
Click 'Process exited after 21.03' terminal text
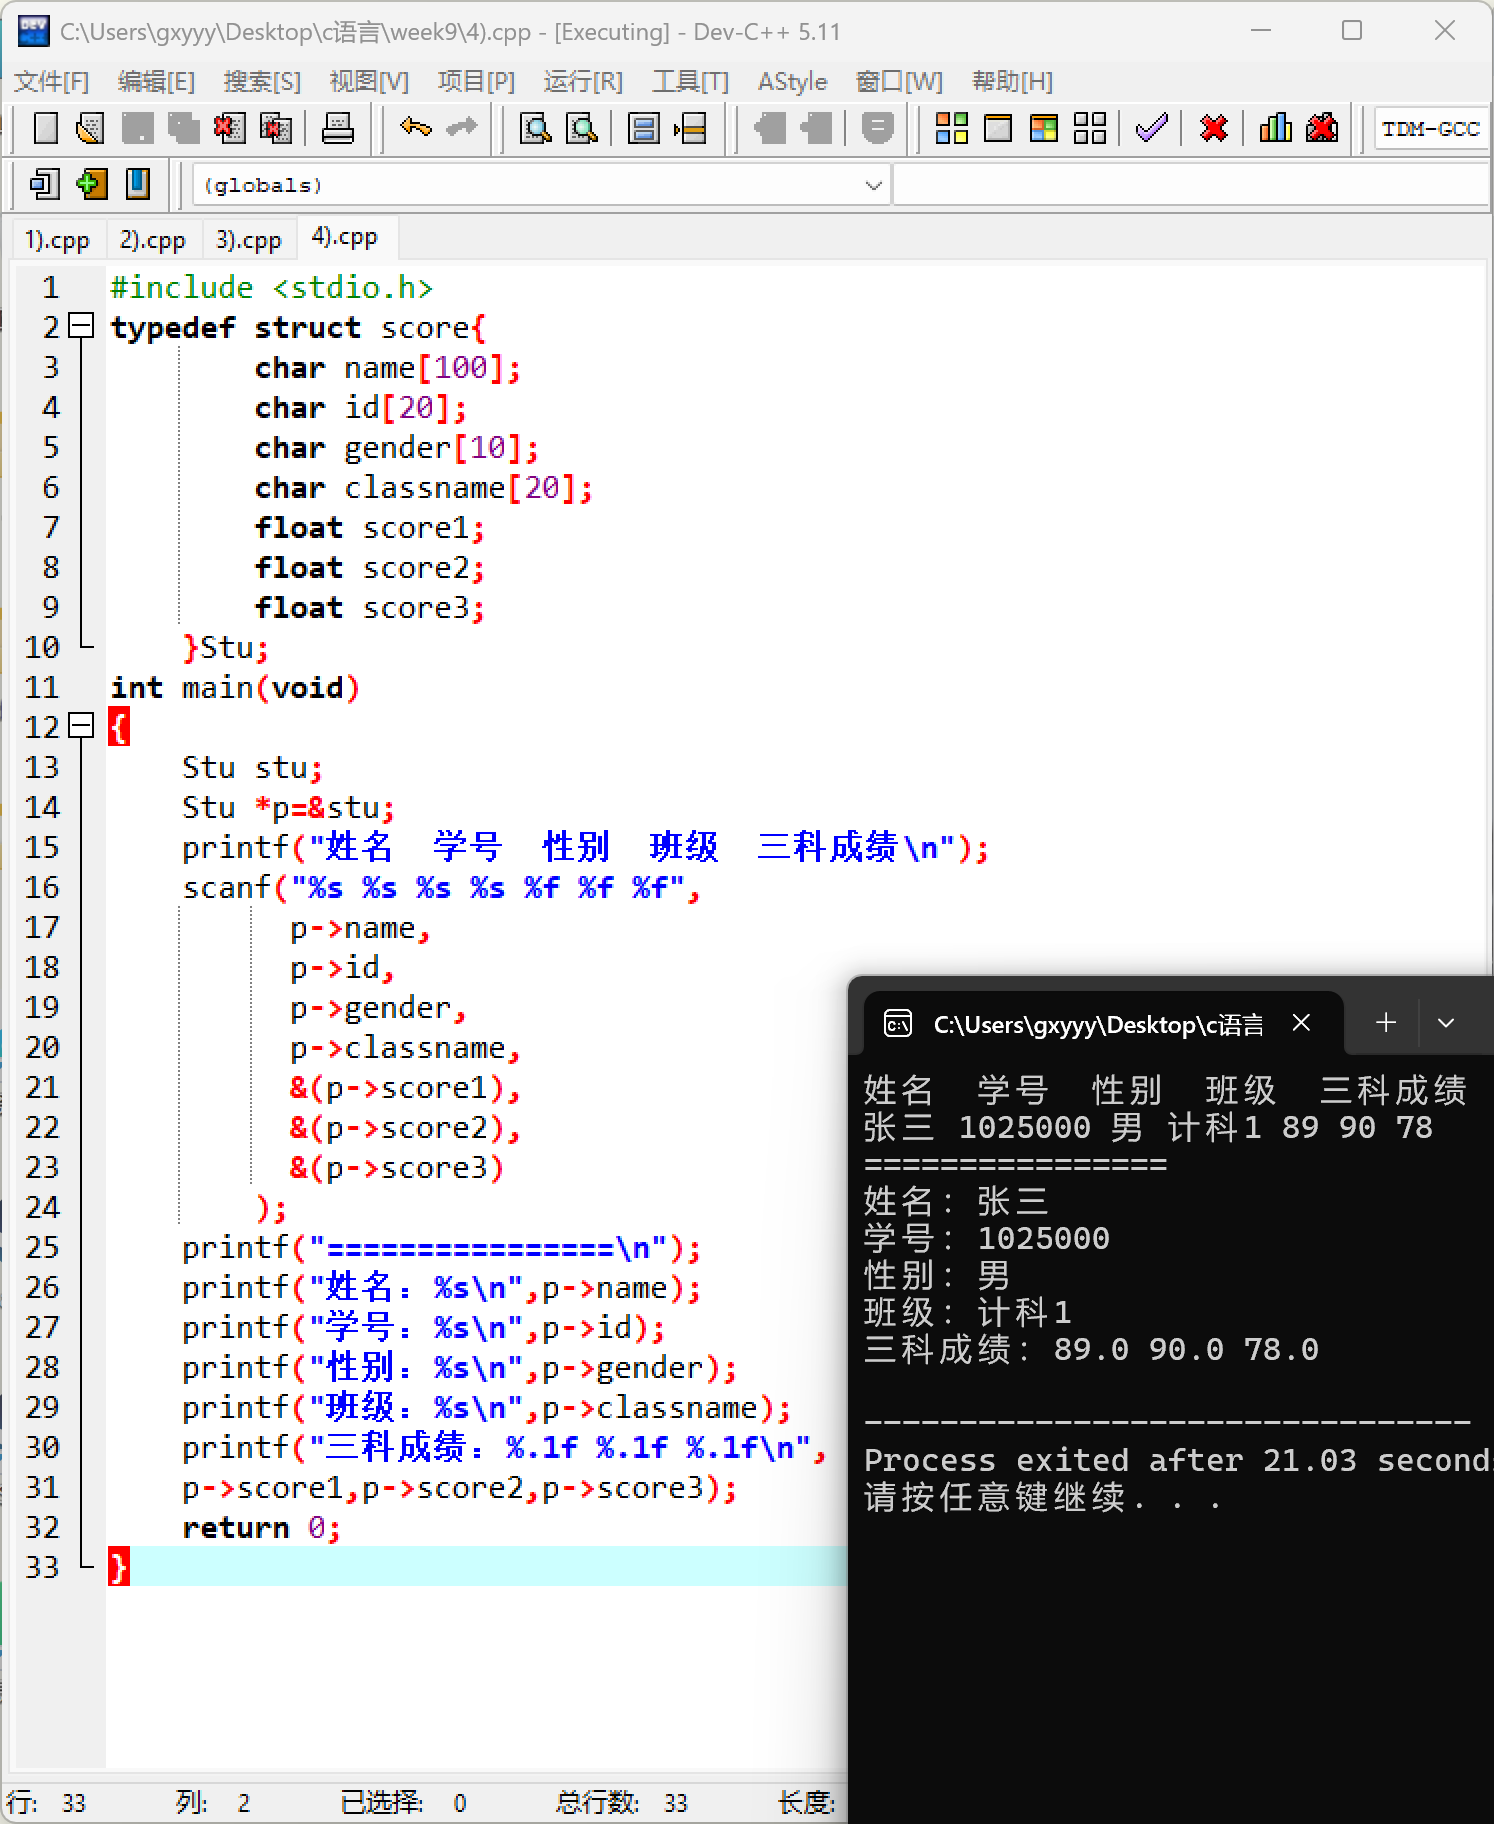1110,1460
